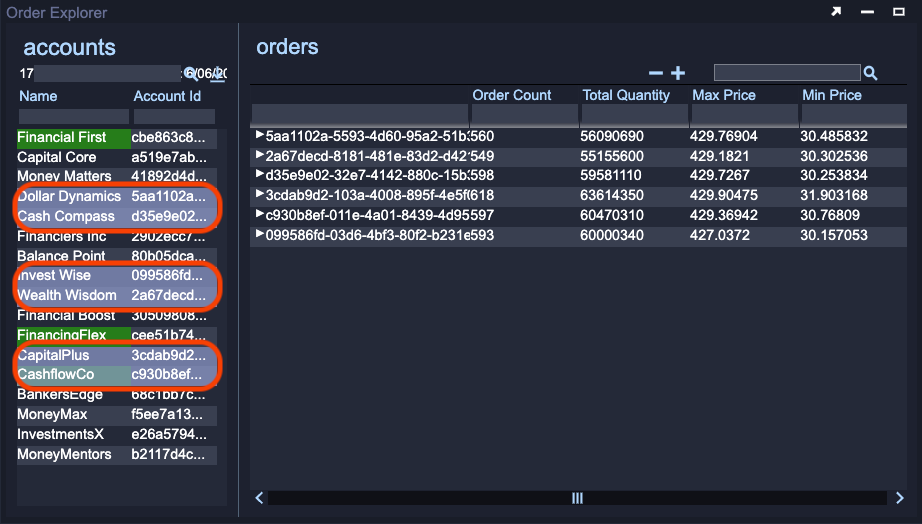The height and width of the screenshot is (524, 922).
Task: Deselect the Dollar Dynamics account row
Action: pos(70,196)
